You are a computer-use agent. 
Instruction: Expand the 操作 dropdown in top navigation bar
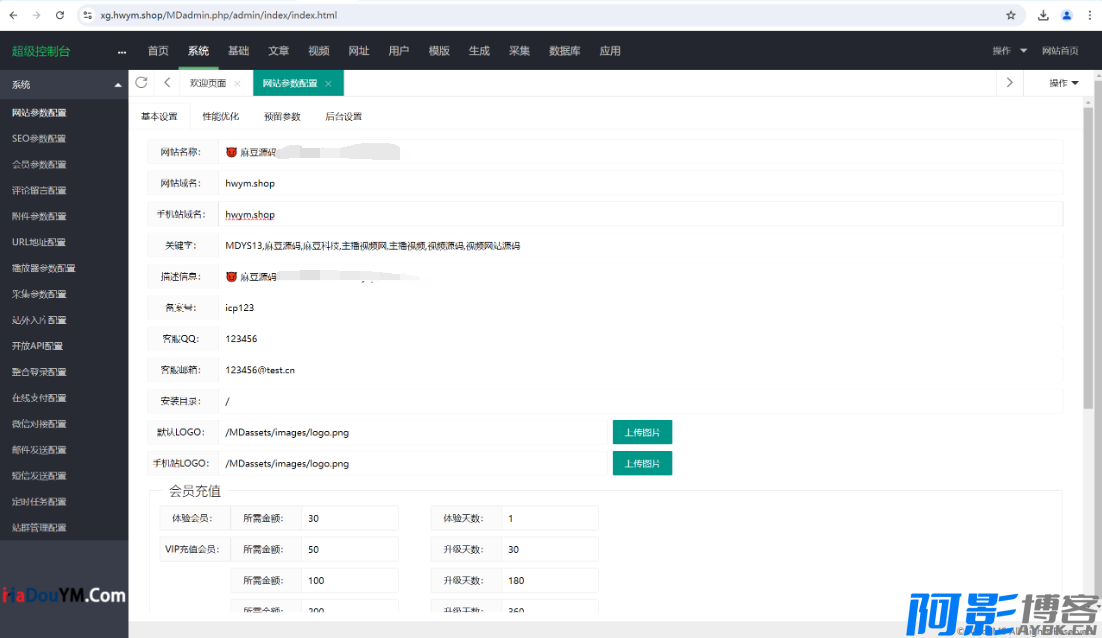1009,51
